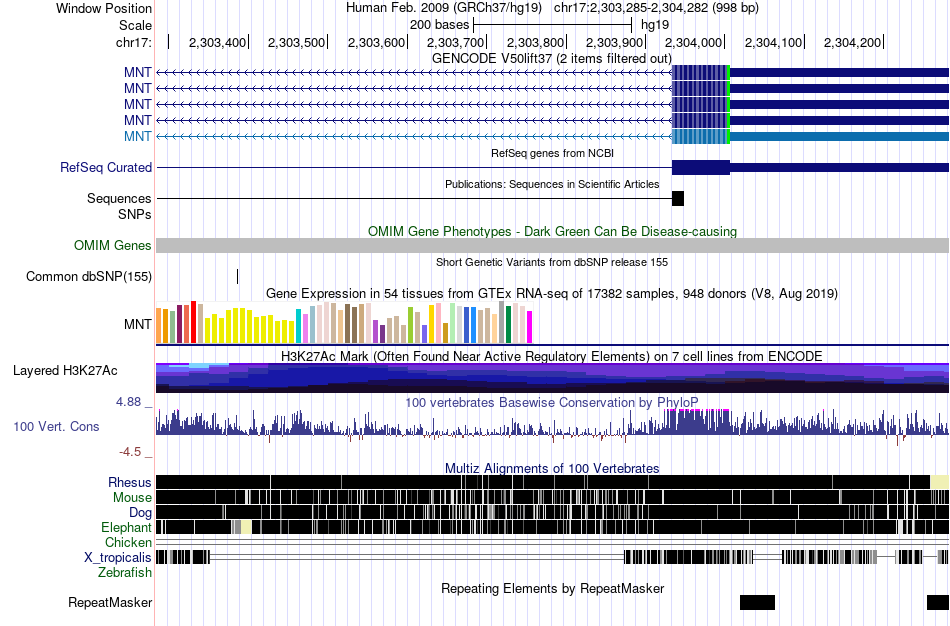Open the PhyloP Basewise Conservation title

(552, 402)
